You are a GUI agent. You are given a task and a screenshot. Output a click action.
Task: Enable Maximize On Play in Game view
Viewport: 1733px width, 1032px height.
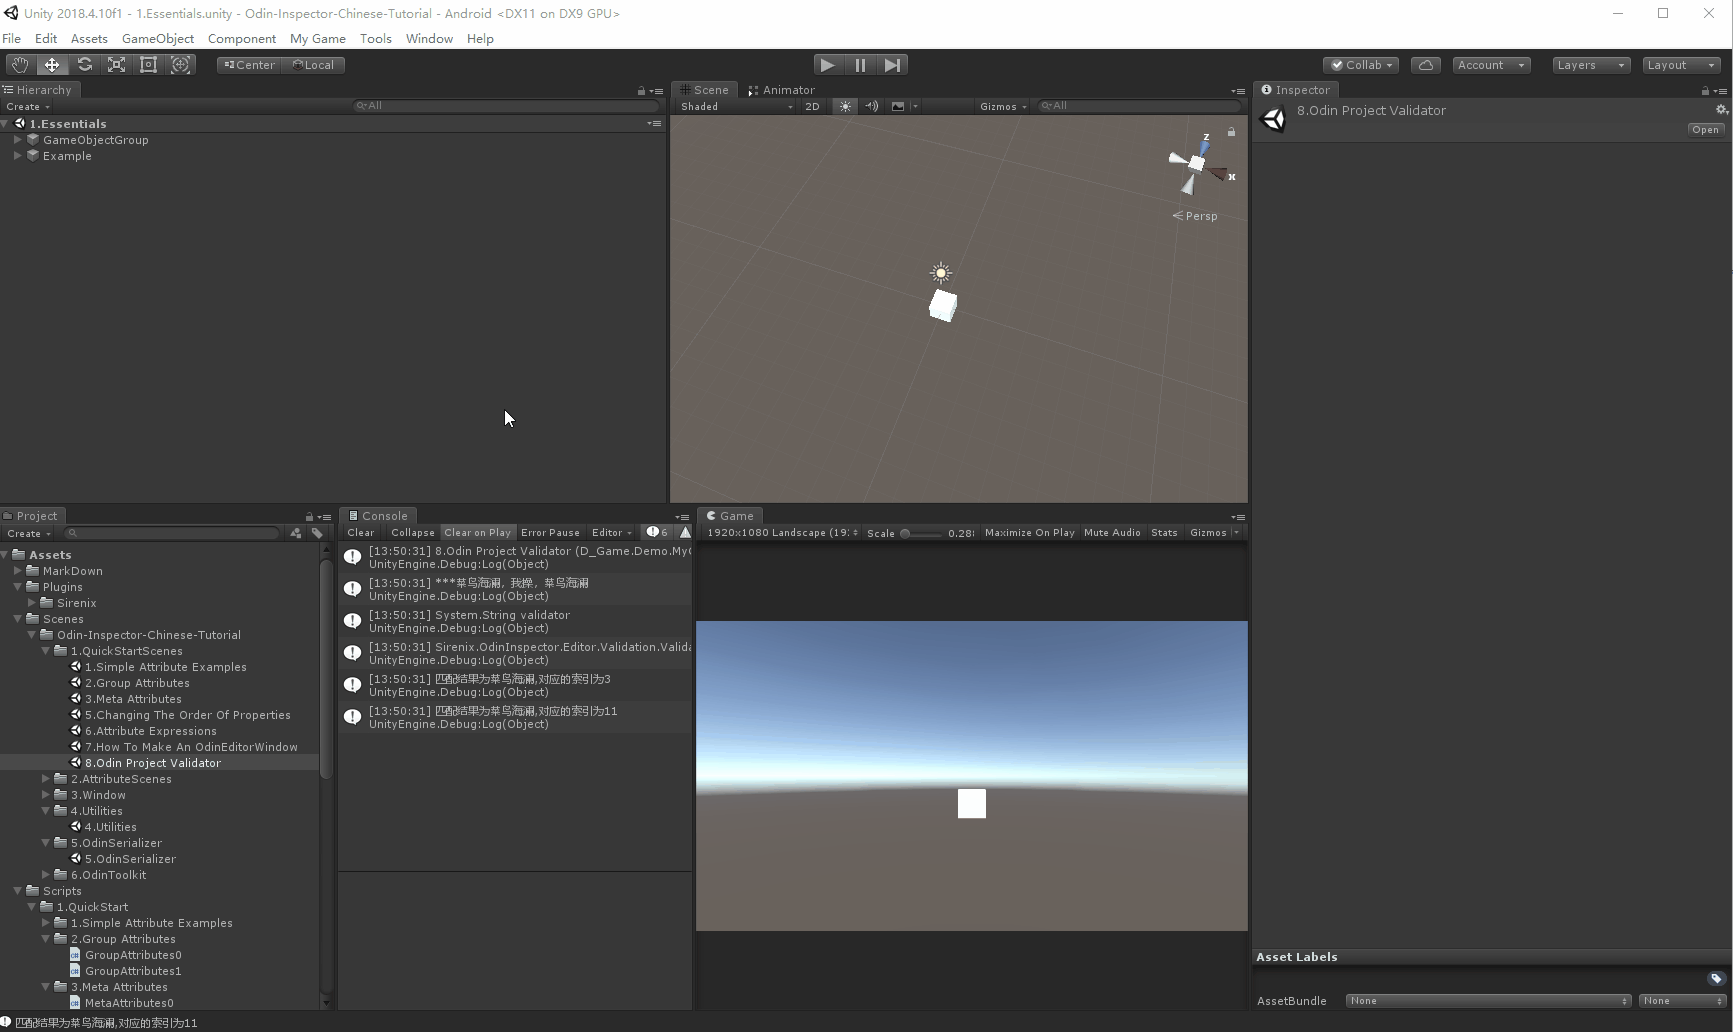coord(1029,533)
